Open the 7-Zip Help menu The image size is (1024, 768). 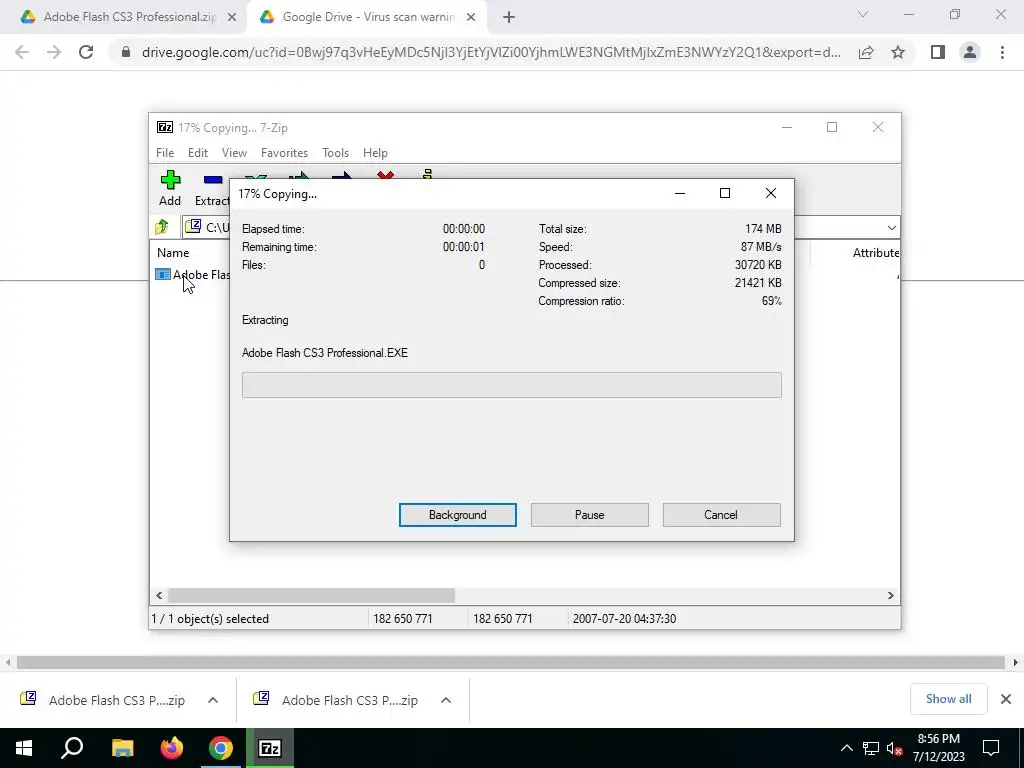click(x=375, y=153)
